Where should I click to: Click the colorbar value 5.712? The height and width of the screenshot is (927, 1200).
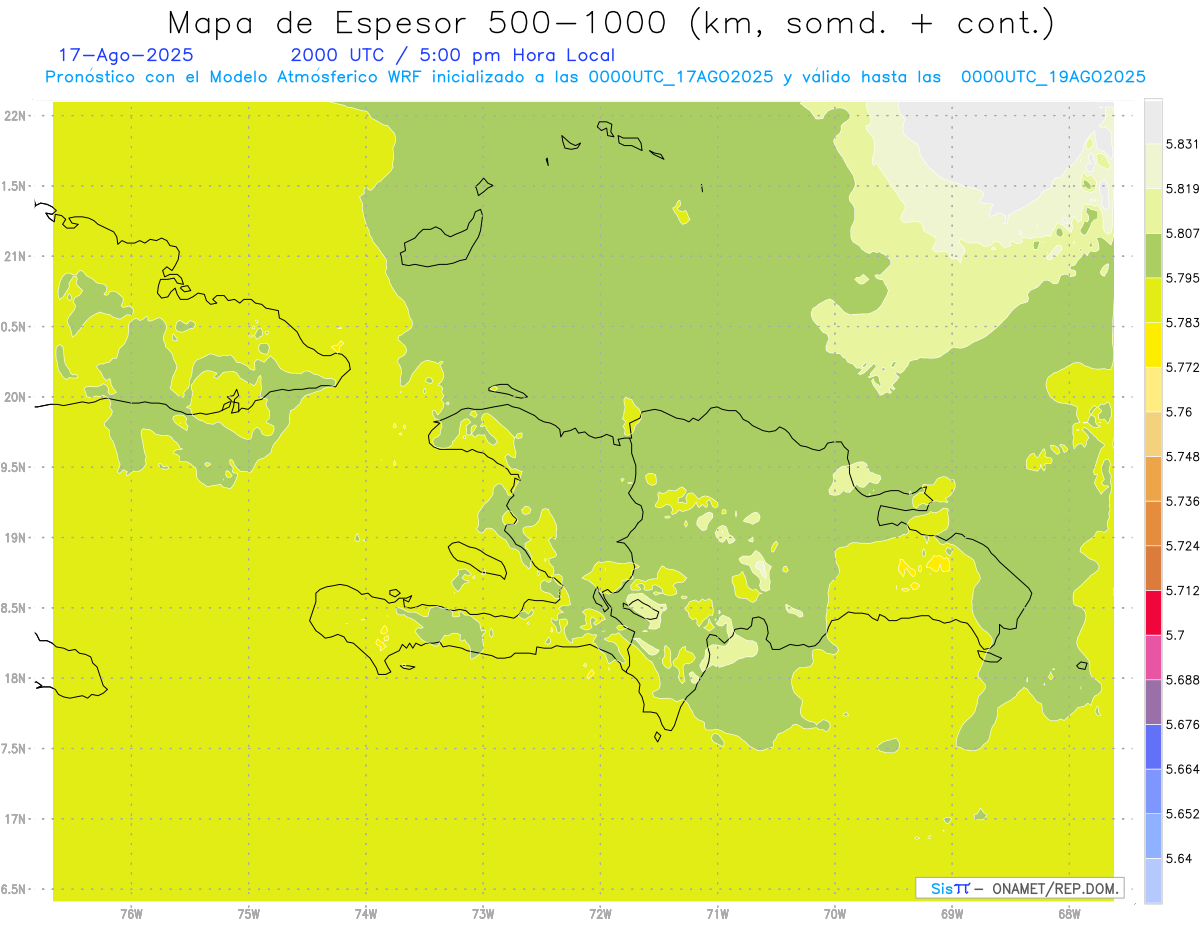tap(1182, 591)
